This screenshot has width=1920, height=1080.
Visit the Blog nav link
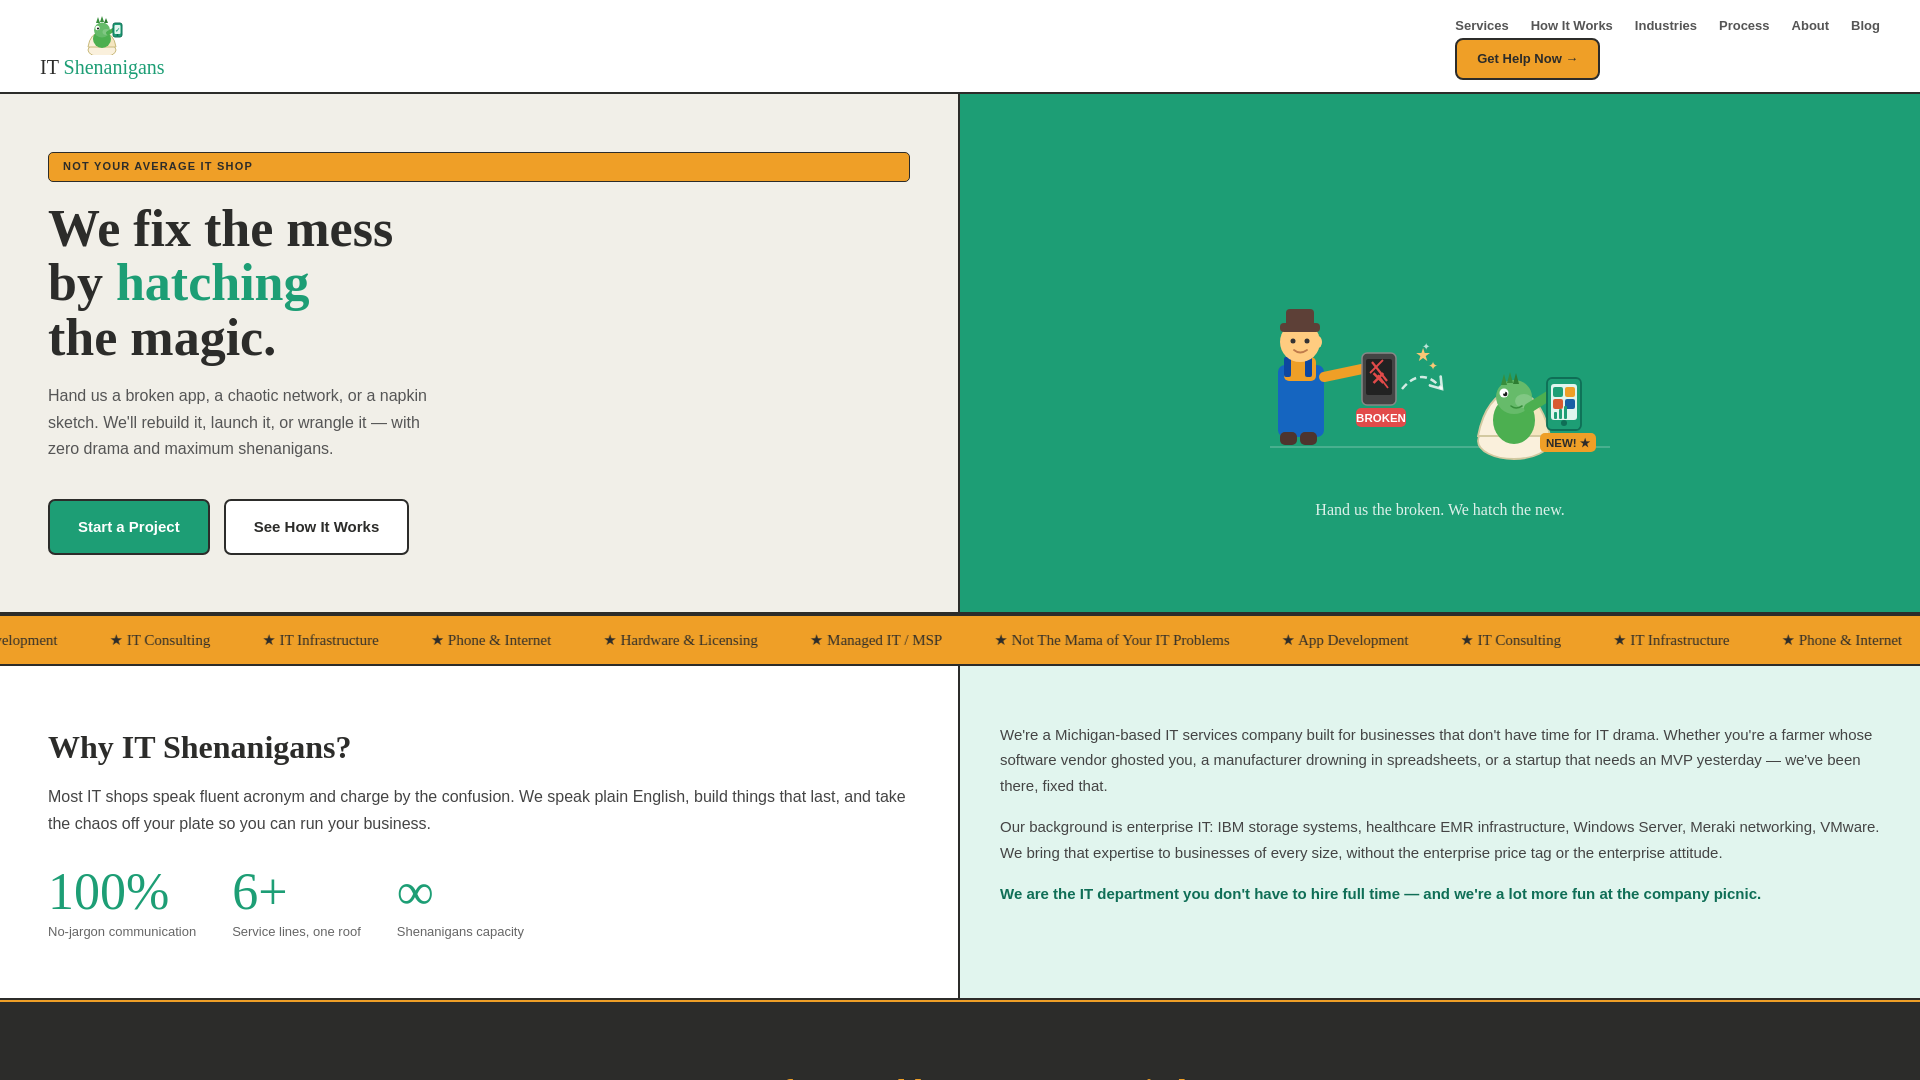pos(1864,26)
